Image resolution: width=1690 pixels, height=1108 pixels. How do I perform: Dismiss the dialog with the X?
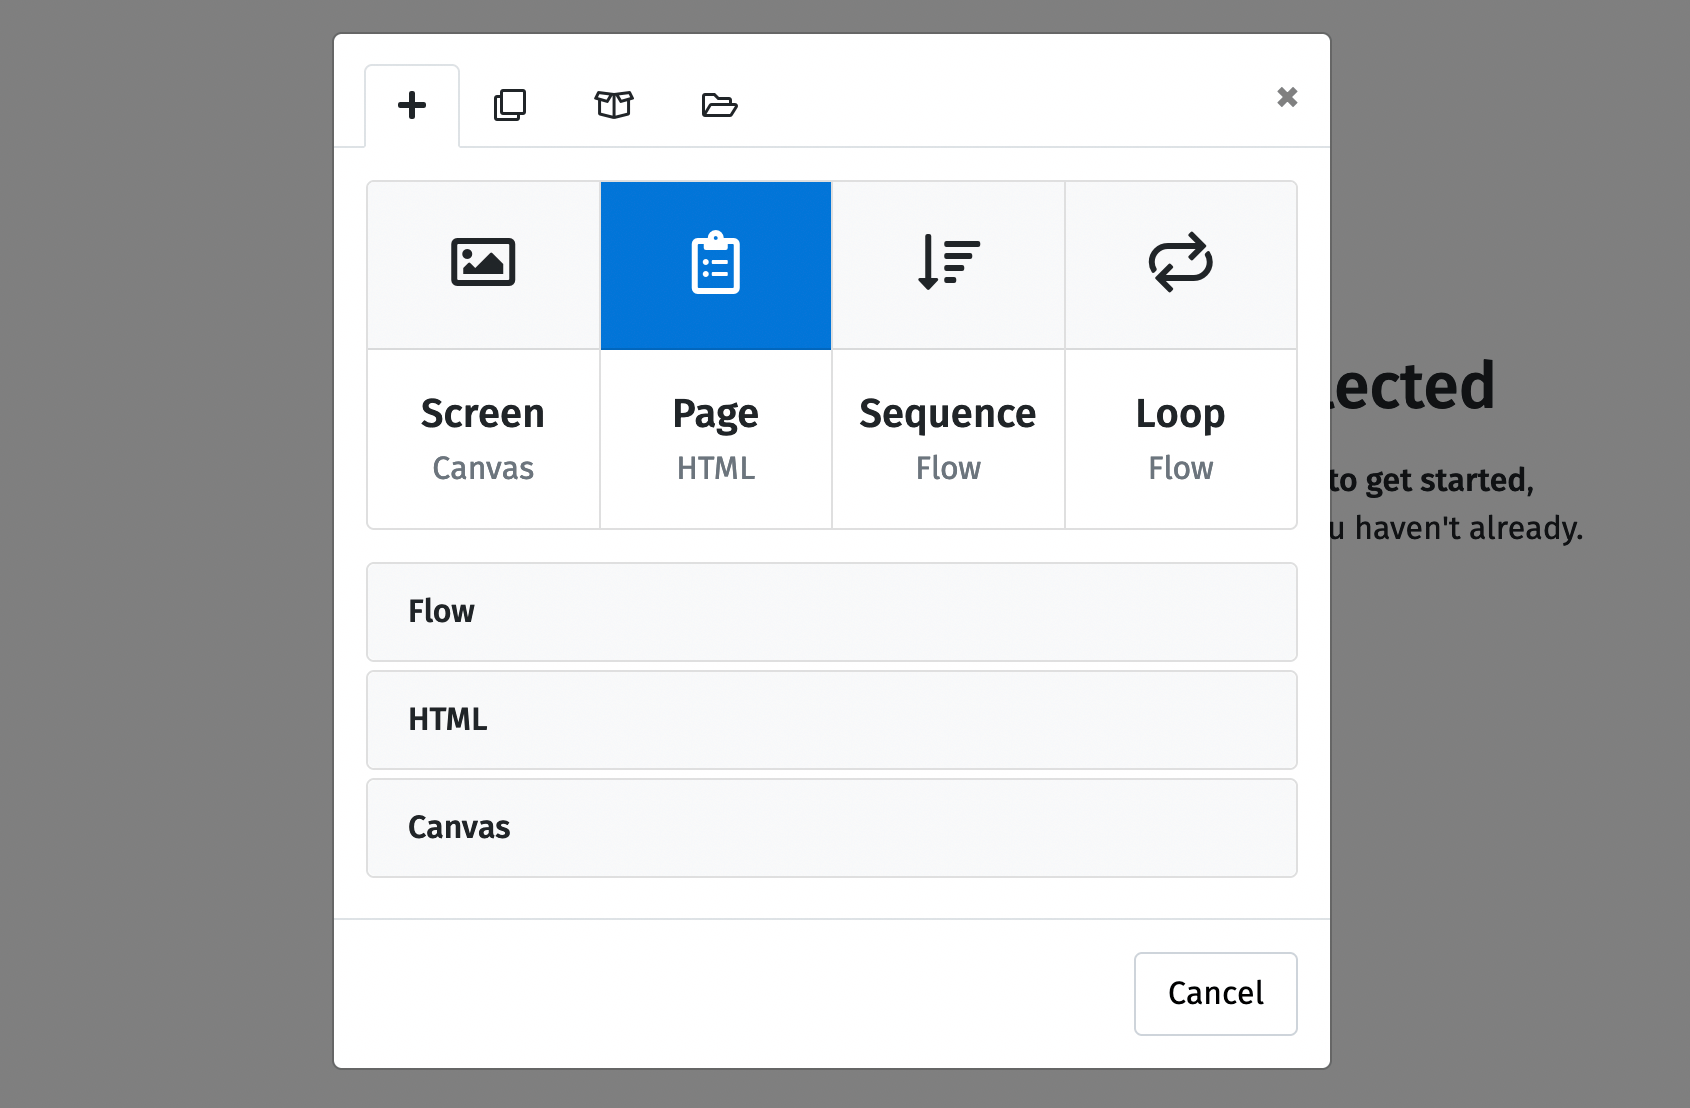[1287, 97]
